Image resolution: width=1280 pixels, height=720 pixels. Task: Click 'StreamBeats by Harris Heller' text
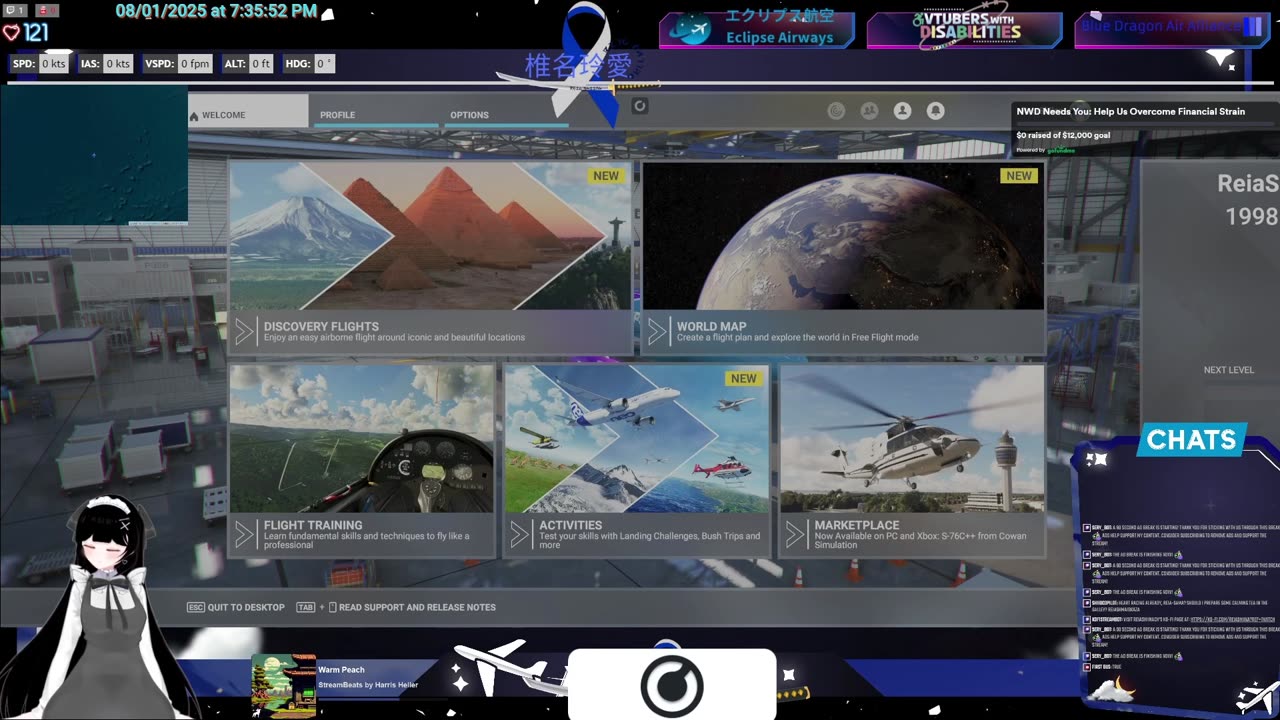pyautogui.click(x=368, y=685)
